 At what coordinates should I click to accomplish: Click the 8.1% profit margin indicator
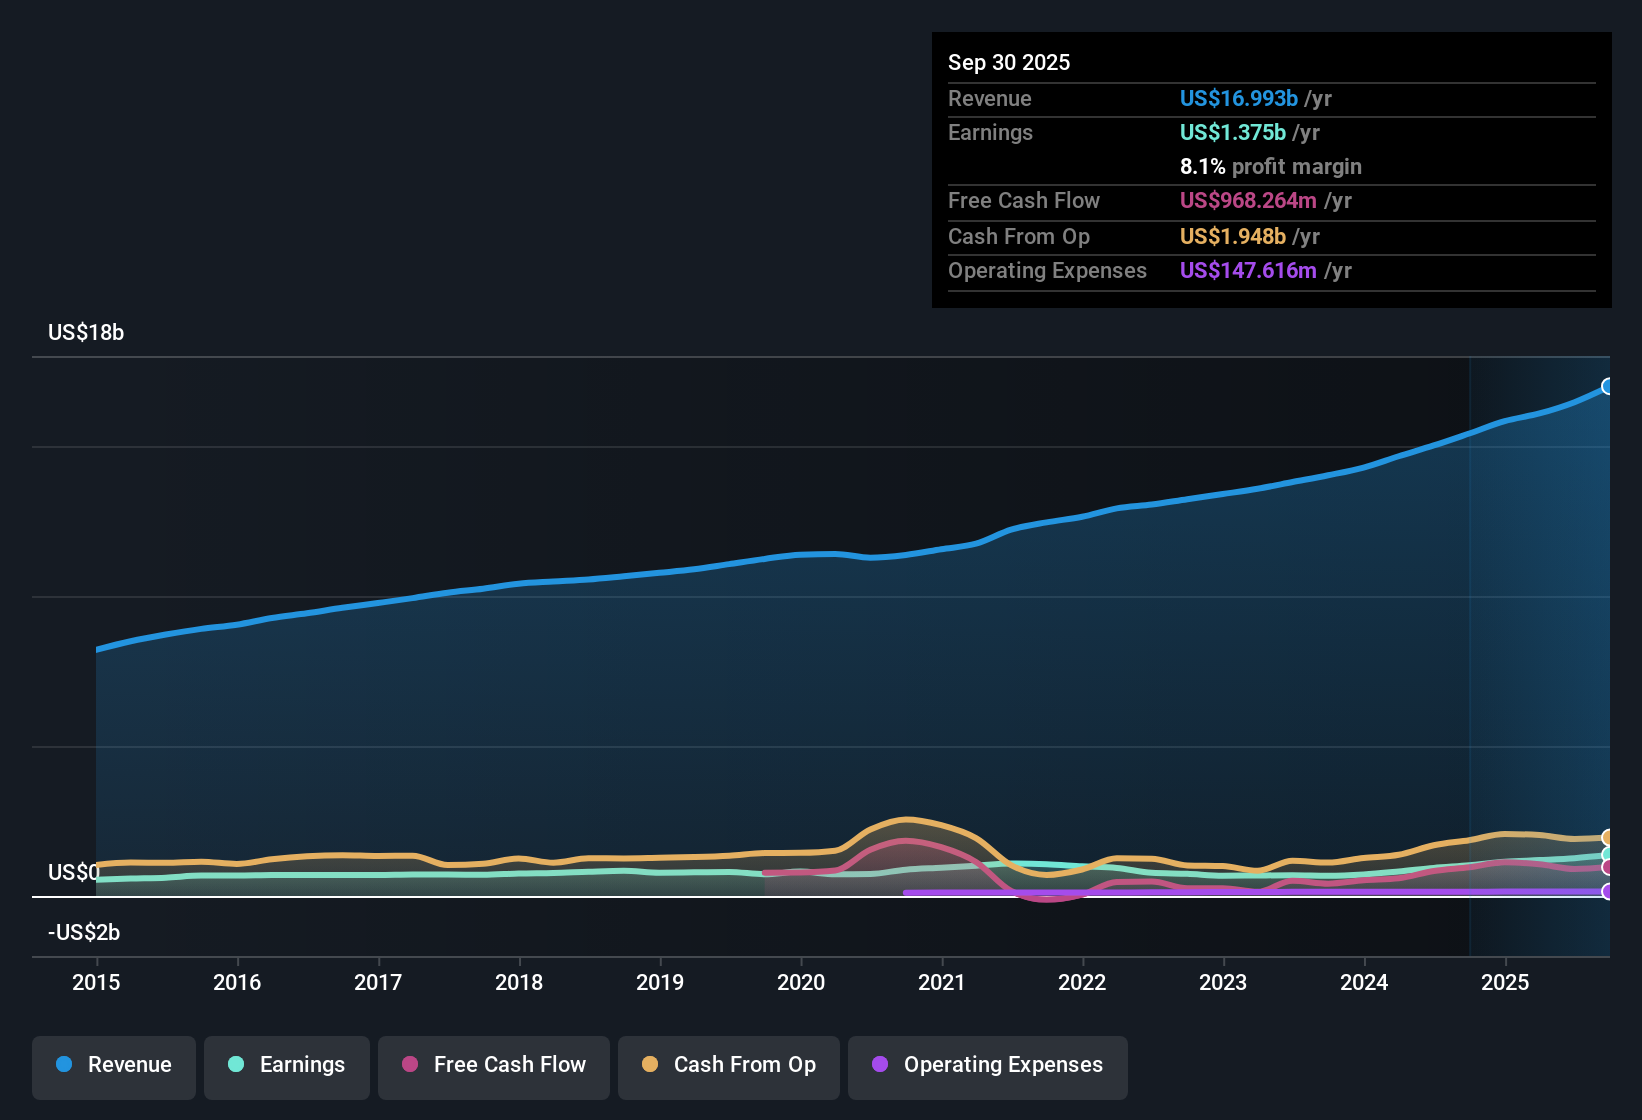pyautogui.click(x=1271, y=166)
